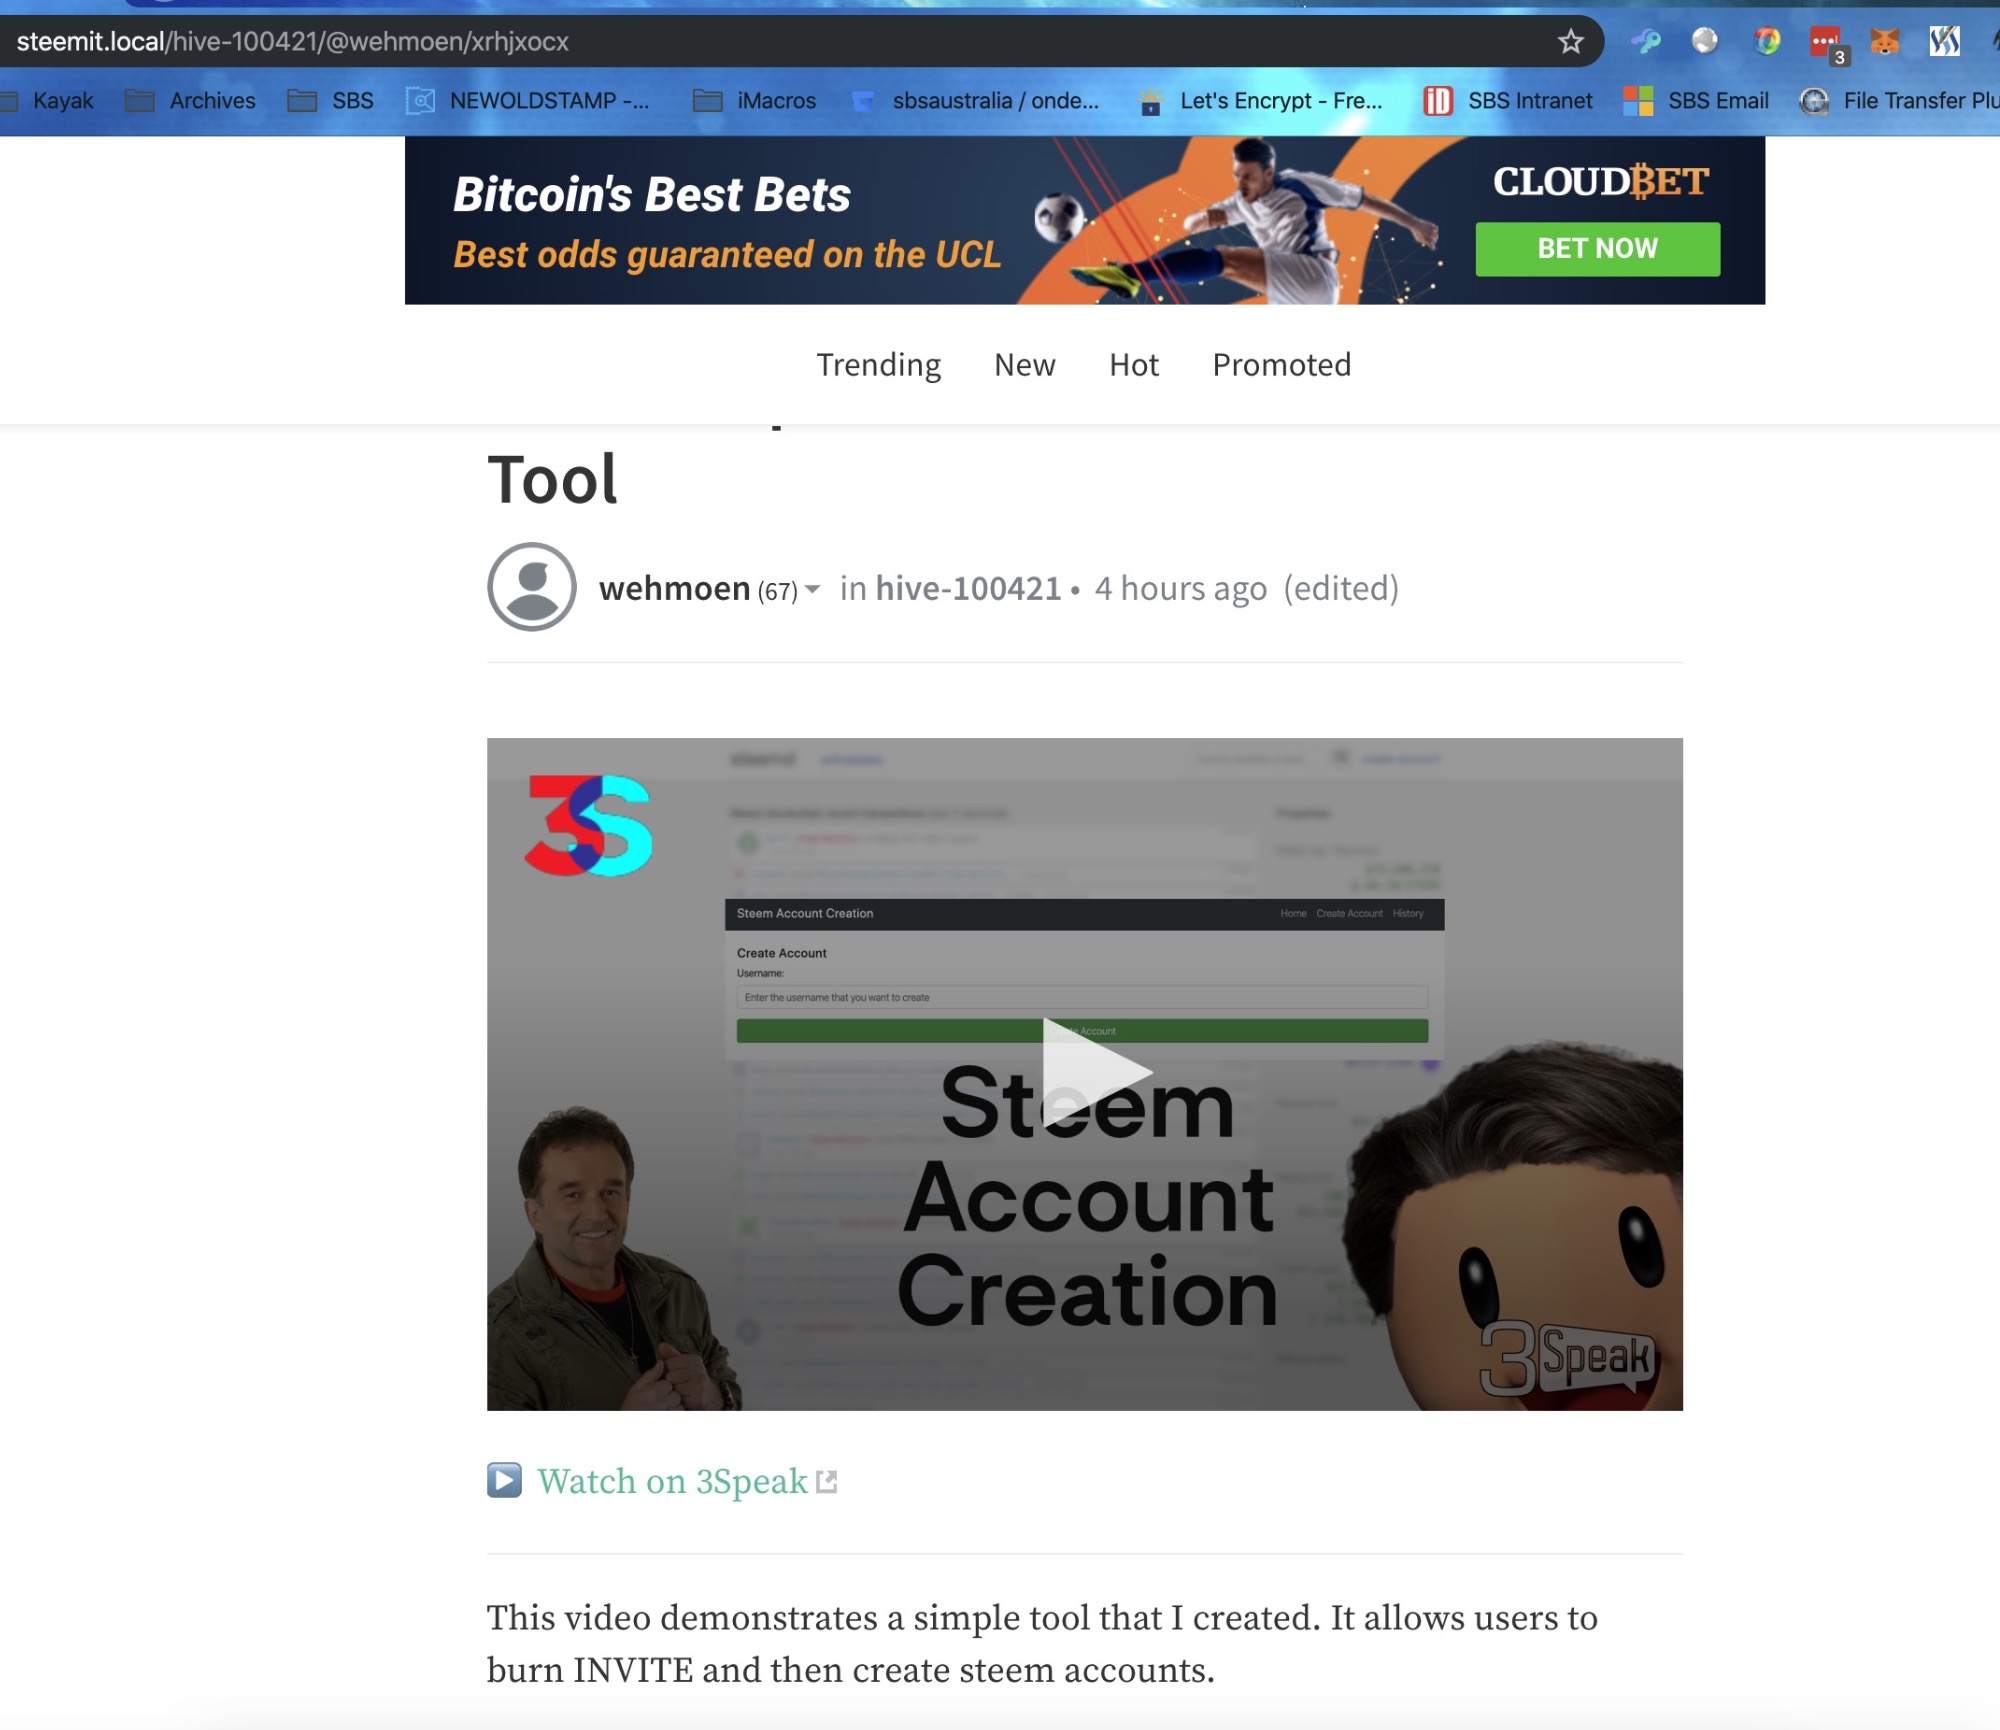Viewport: 2000px width, 1730px height.
Task: Open the Archives bookmark folder
Action: tap(190, 100)
